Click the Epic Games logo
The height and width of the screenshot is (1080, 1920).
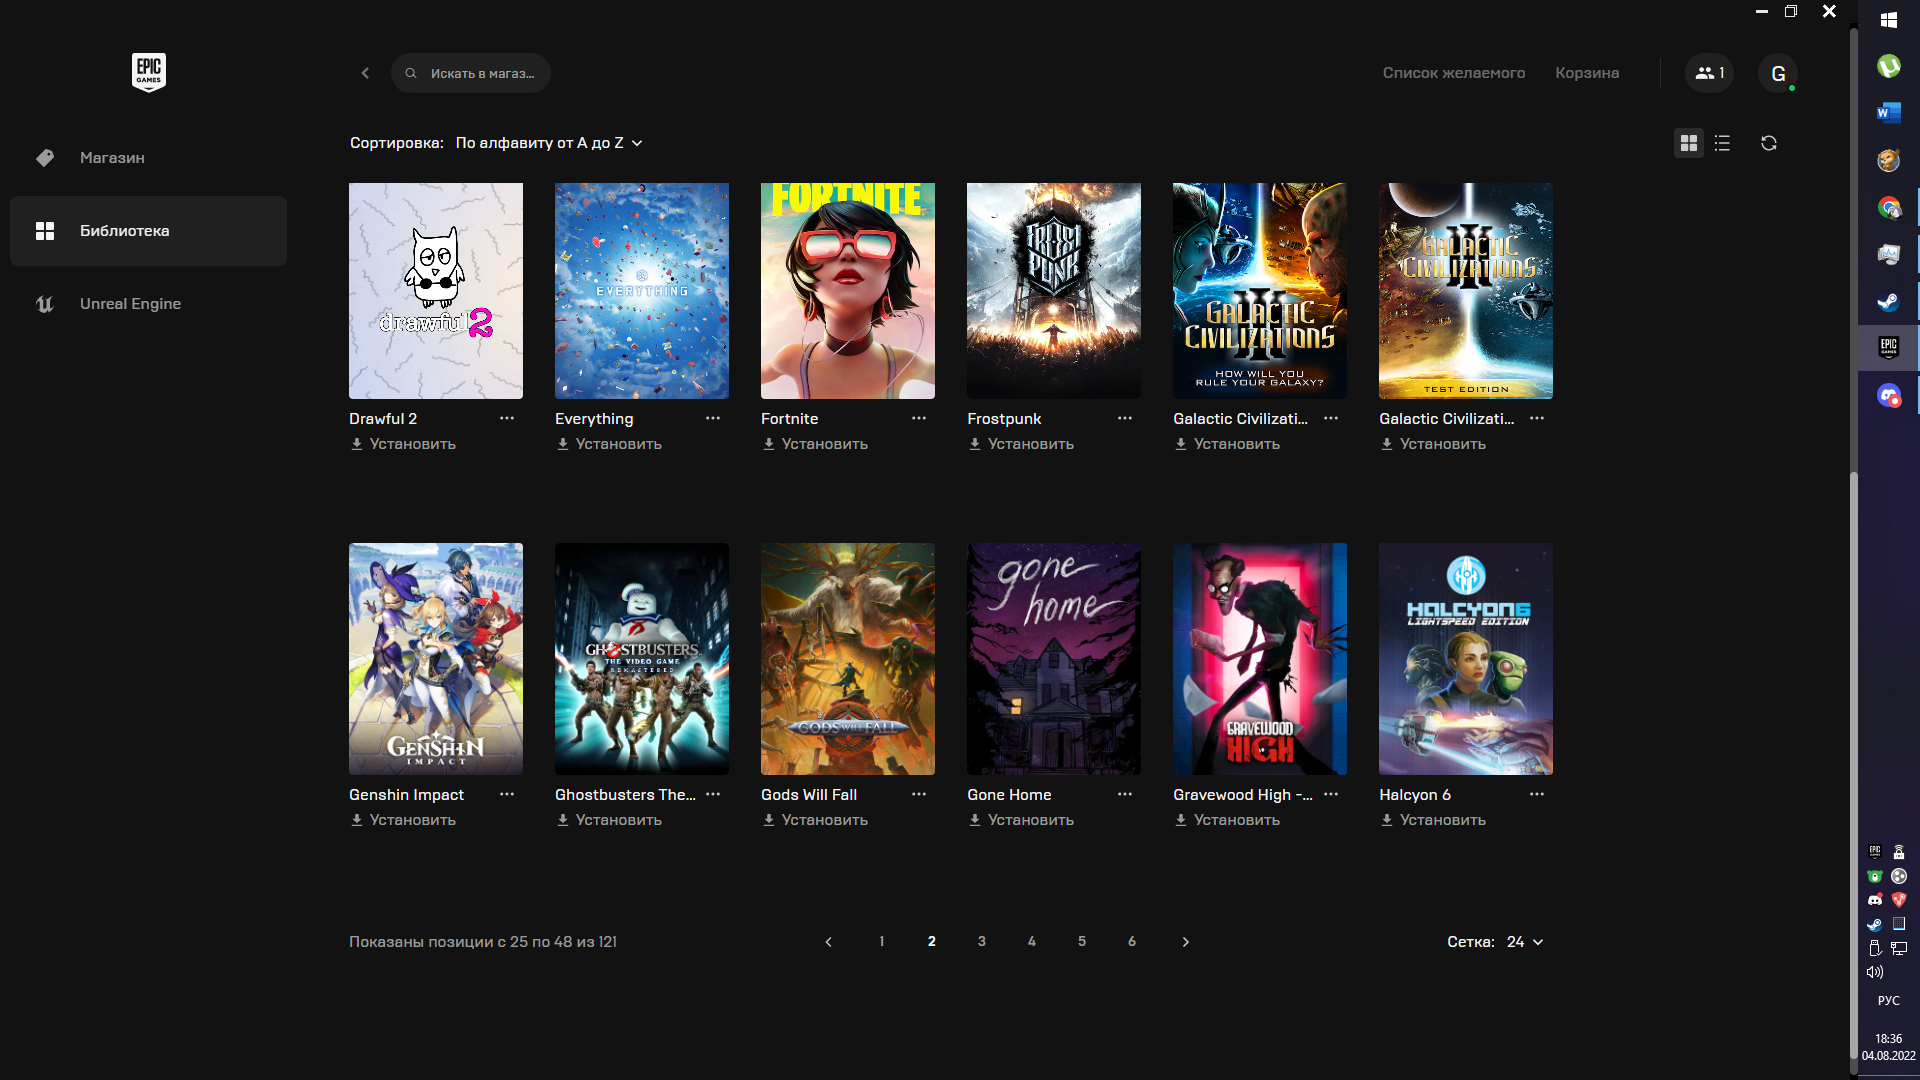point(148,72)
